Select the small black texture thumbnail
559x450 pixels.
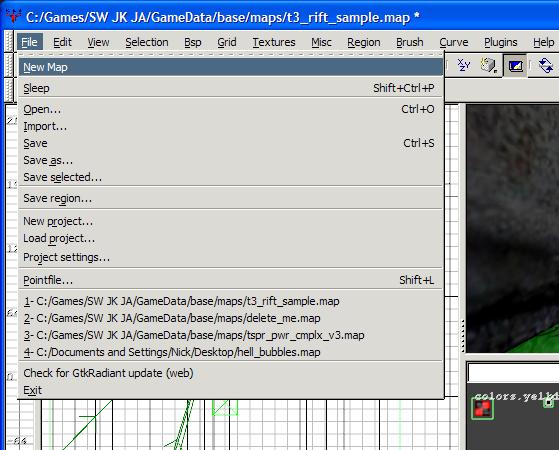(x=548, y=403)
